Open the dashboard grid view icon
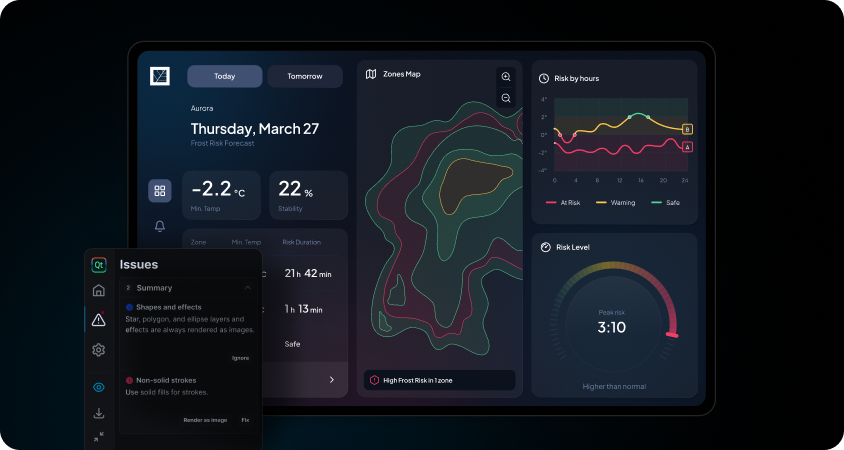The height and width of the screenshot is (450, 844). point(160,191)
